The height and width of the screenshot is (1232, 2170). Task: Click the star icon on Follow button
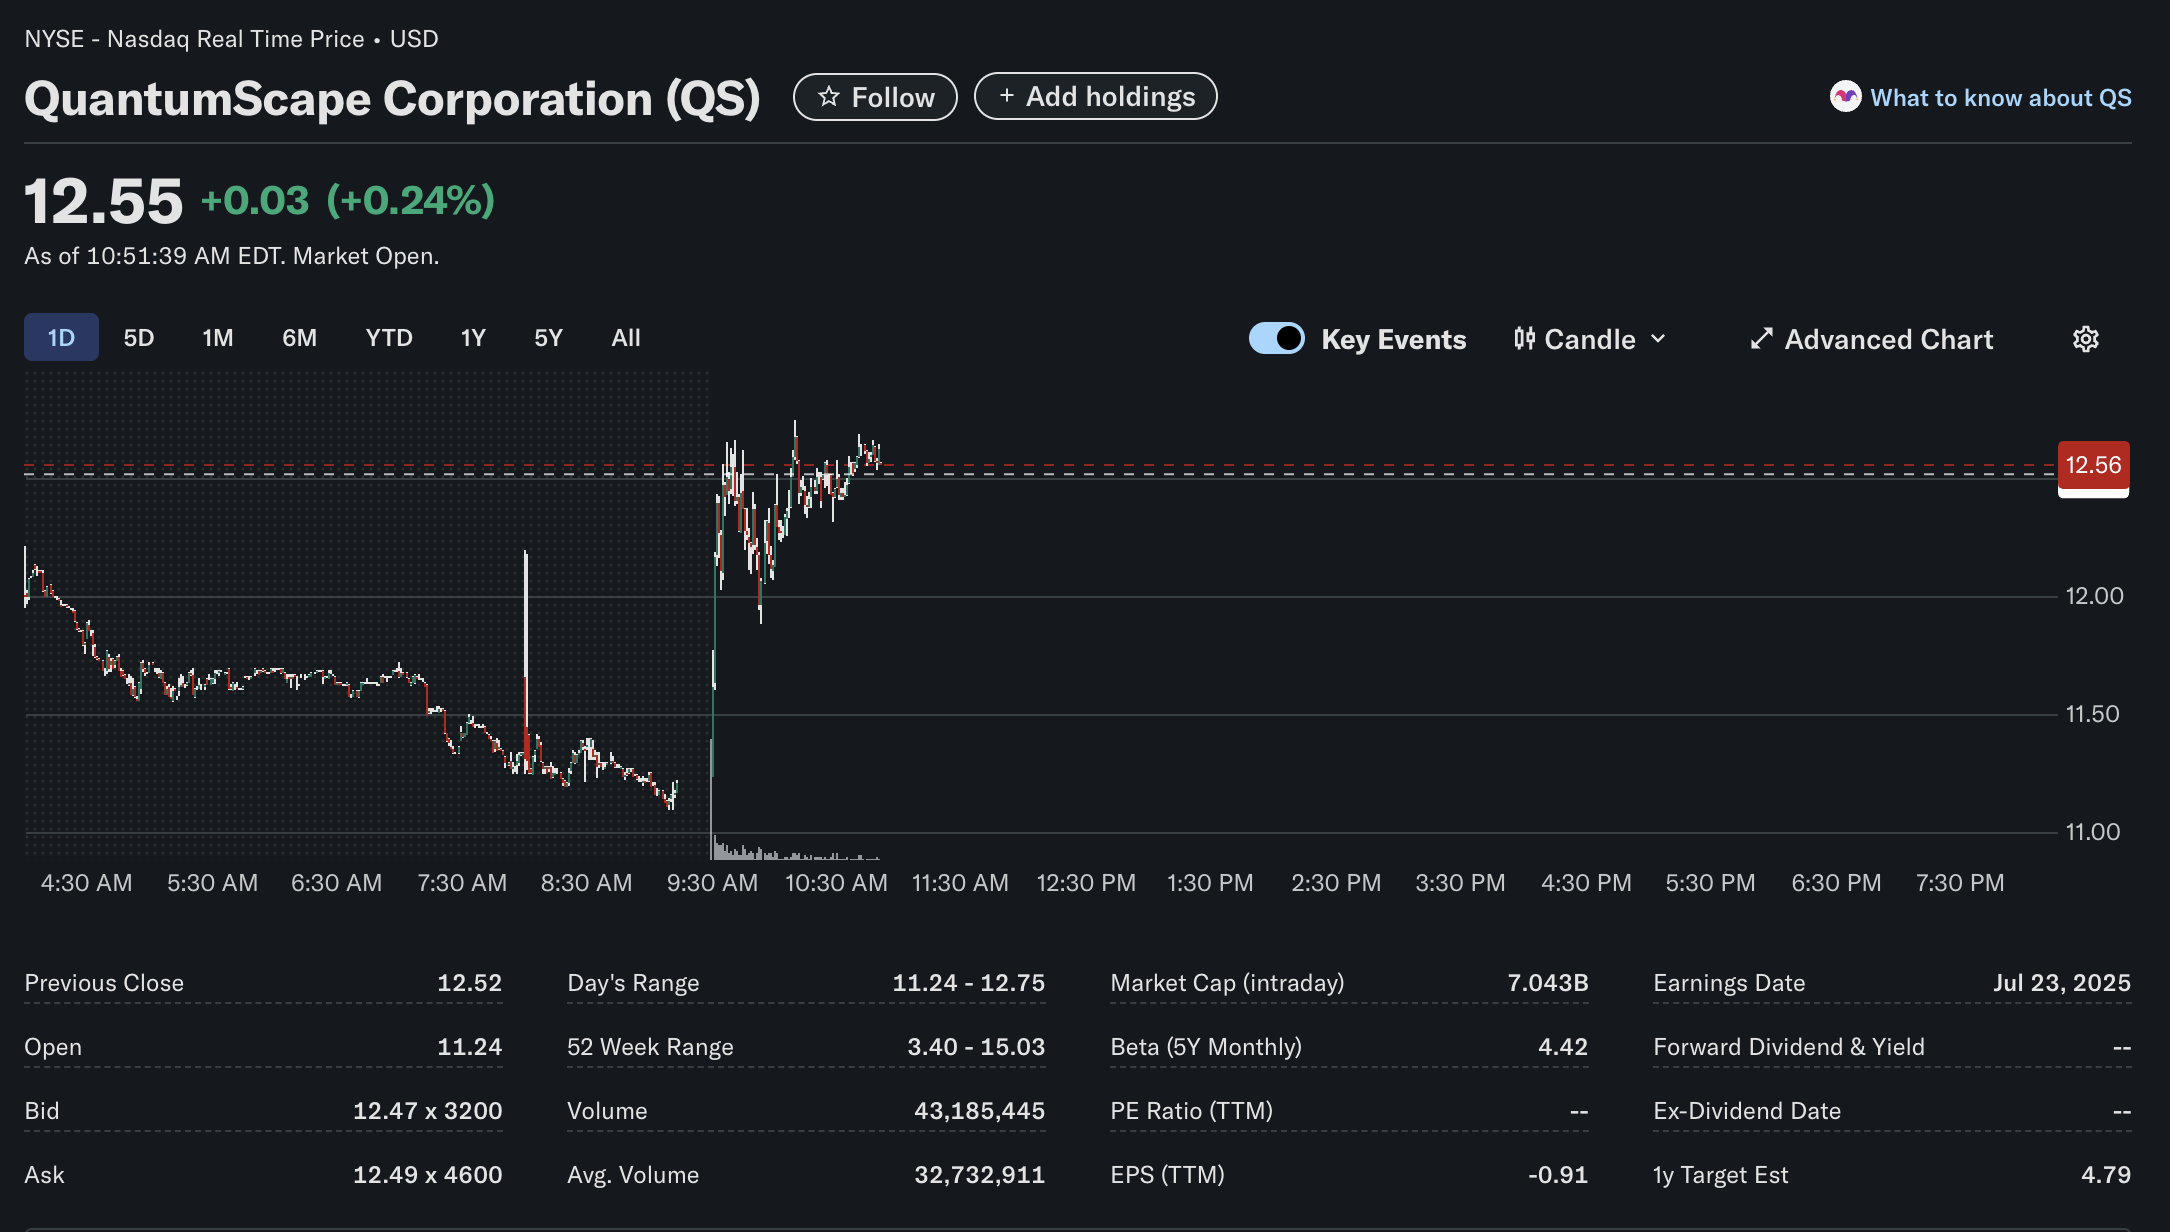[828, 97]
